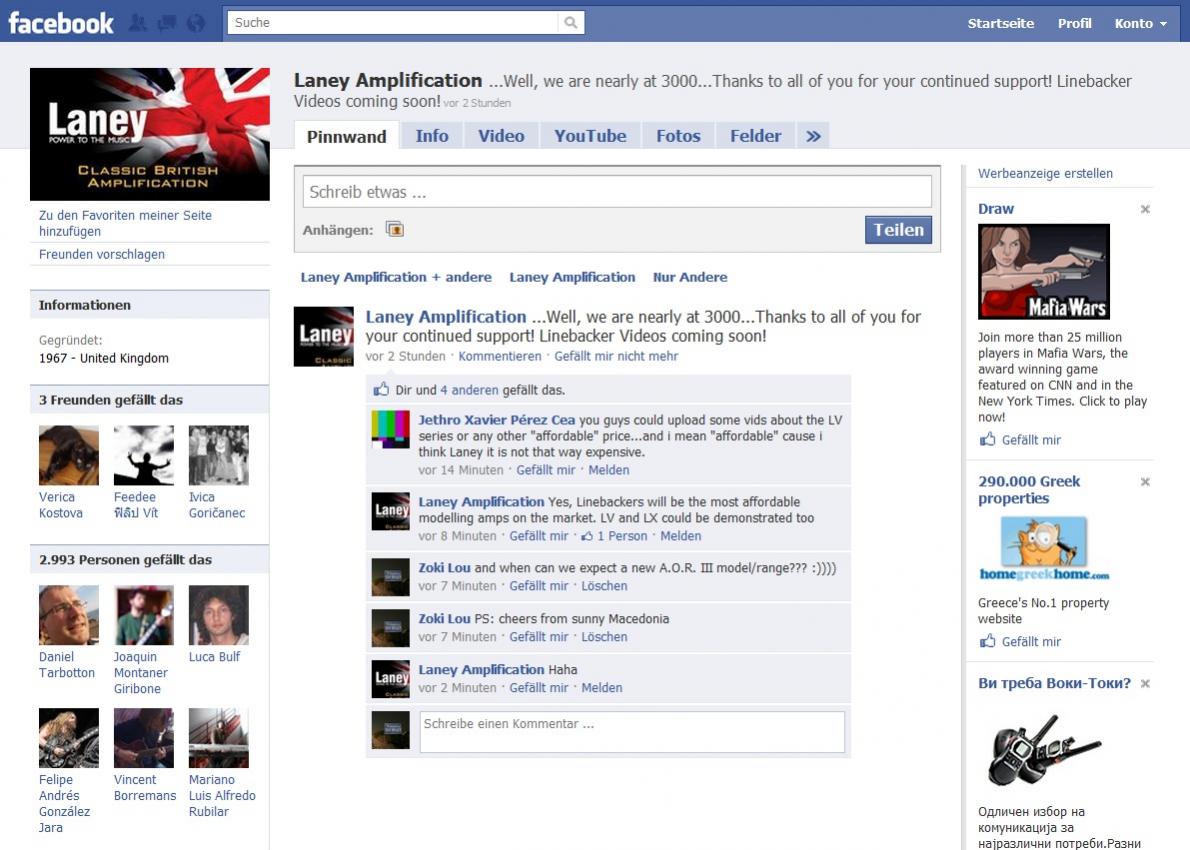The image size is (1190, 850).
Task: Open Daniel Tarbotton's profile picture
Action: pyautogui.click(x=69, y=615)
